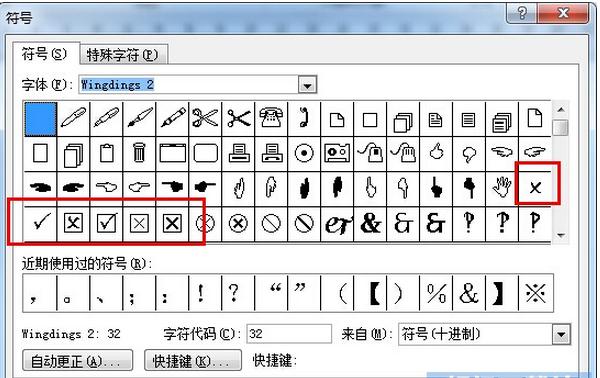The image size is (600, 378).
Task: Choose the window frame symbol
Action: click(x=172, y=154)
